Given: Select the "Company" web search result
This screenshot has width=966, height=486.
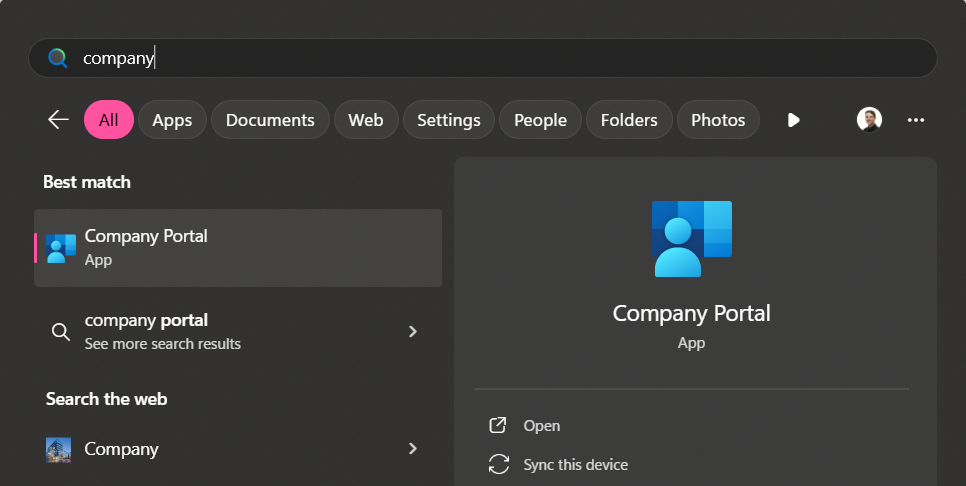Looking at the screenshot, I should tap(238, 449).
